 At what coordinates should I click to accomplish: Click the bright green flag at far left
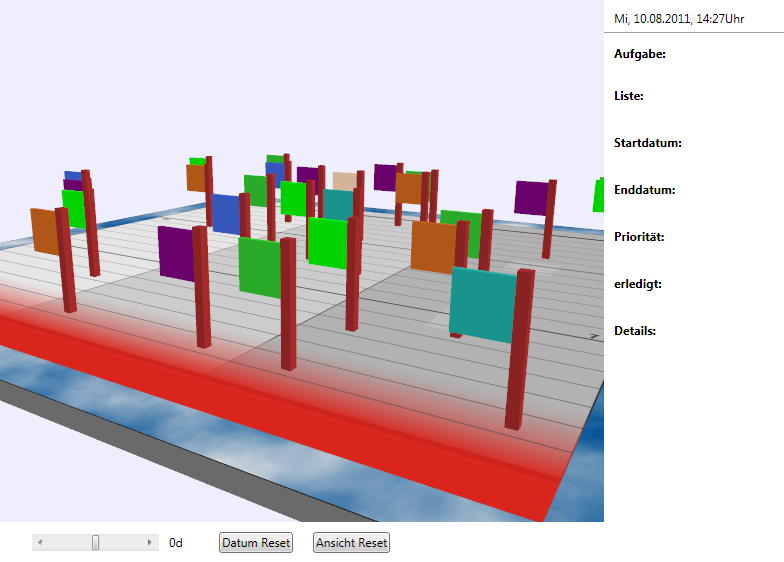click(73, 208)
